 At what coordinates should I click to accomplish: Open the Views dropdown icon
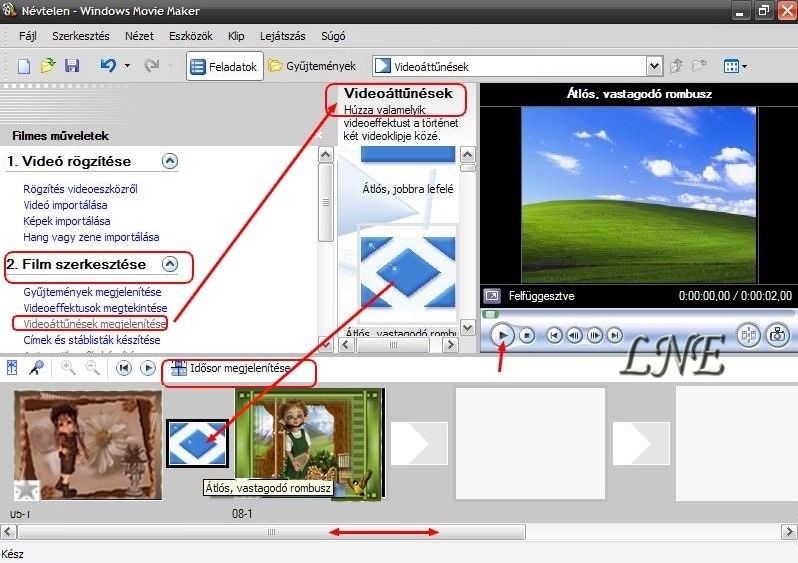[735, 66]
